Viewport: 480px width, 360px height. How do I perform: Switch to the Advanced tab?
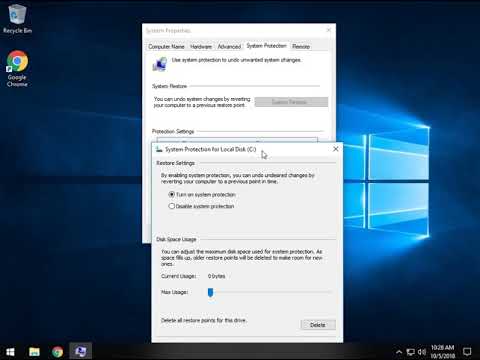[229, 47]
